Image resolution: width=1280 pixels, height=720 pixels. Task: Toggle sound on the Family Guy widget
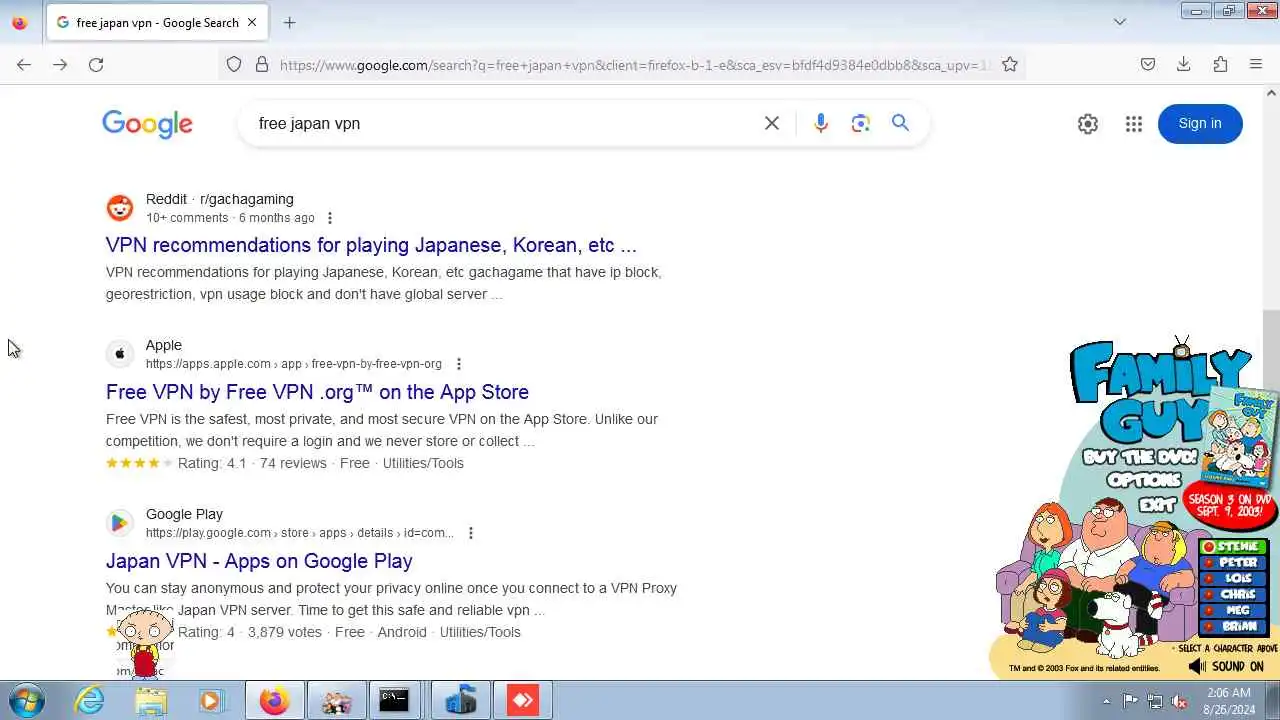pyautogui.click(x=1226, y=666)
